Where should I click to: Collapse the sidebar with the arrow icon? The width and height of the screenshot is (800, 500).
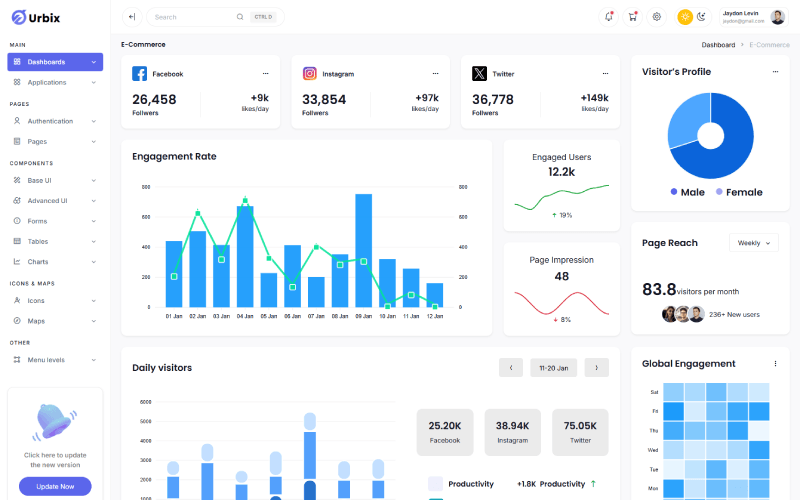click(x=132, y=17)
